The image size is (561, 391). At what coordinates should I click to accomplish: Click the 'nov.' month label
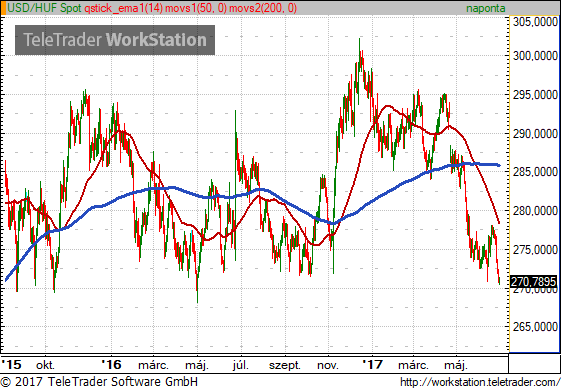point(328,366)
